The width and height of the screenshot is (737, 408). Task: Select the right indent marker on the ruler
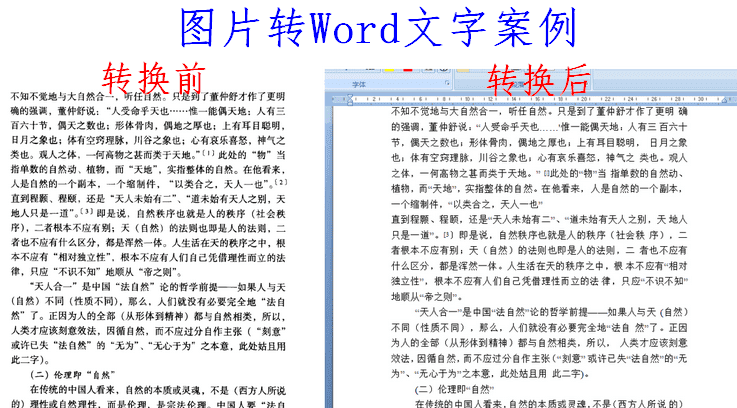pos(724,100)
